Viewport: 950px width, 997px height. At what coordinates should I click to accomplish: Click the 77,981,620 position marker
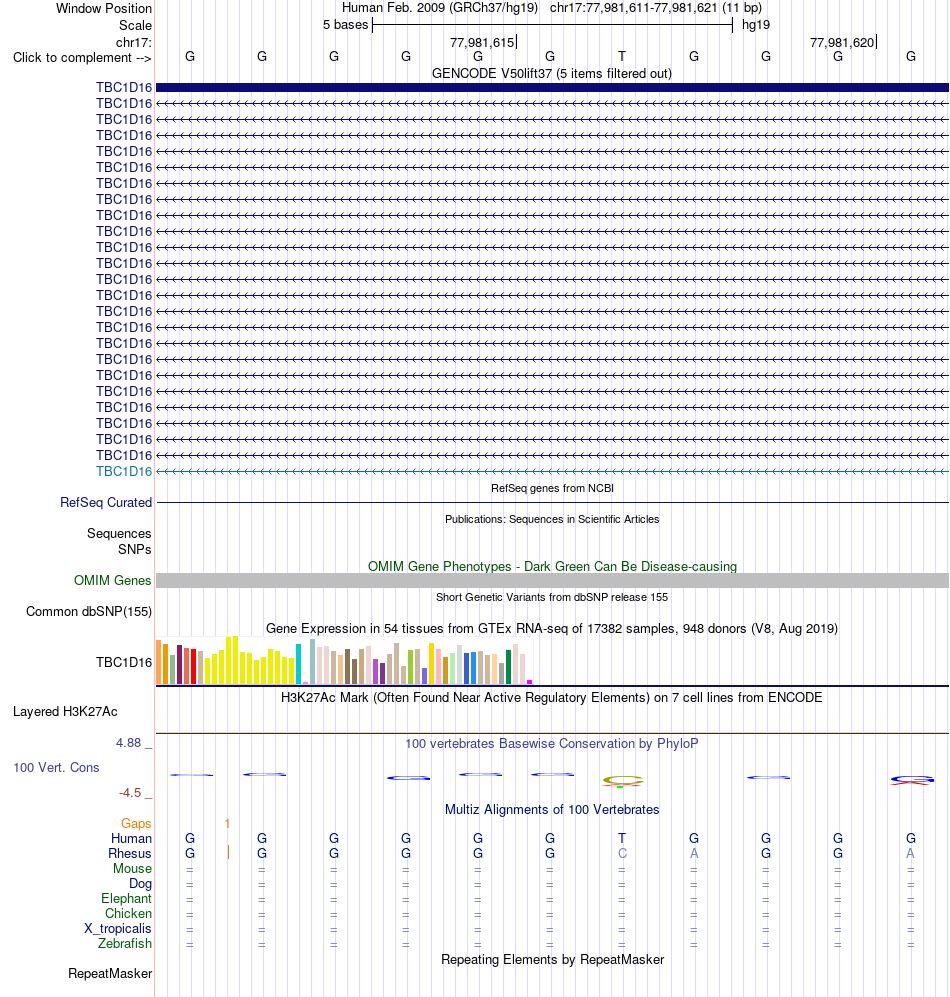pos(843,43)
